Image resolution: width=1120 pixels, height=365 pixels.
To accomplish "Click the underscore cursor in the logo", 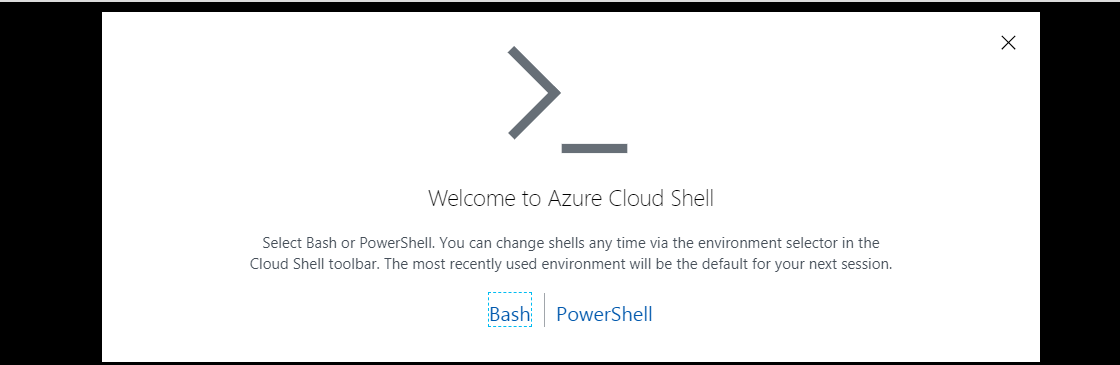I will coord(594,149).
